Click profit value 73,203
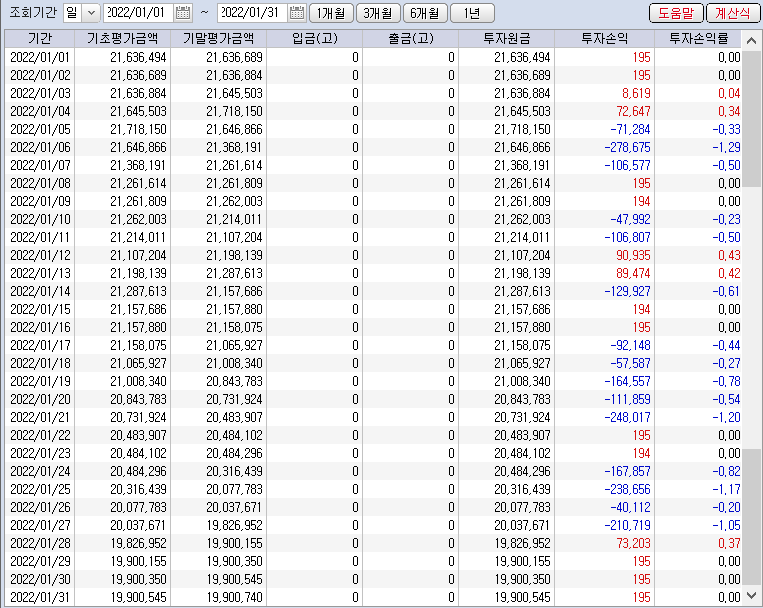 (633, 544)
